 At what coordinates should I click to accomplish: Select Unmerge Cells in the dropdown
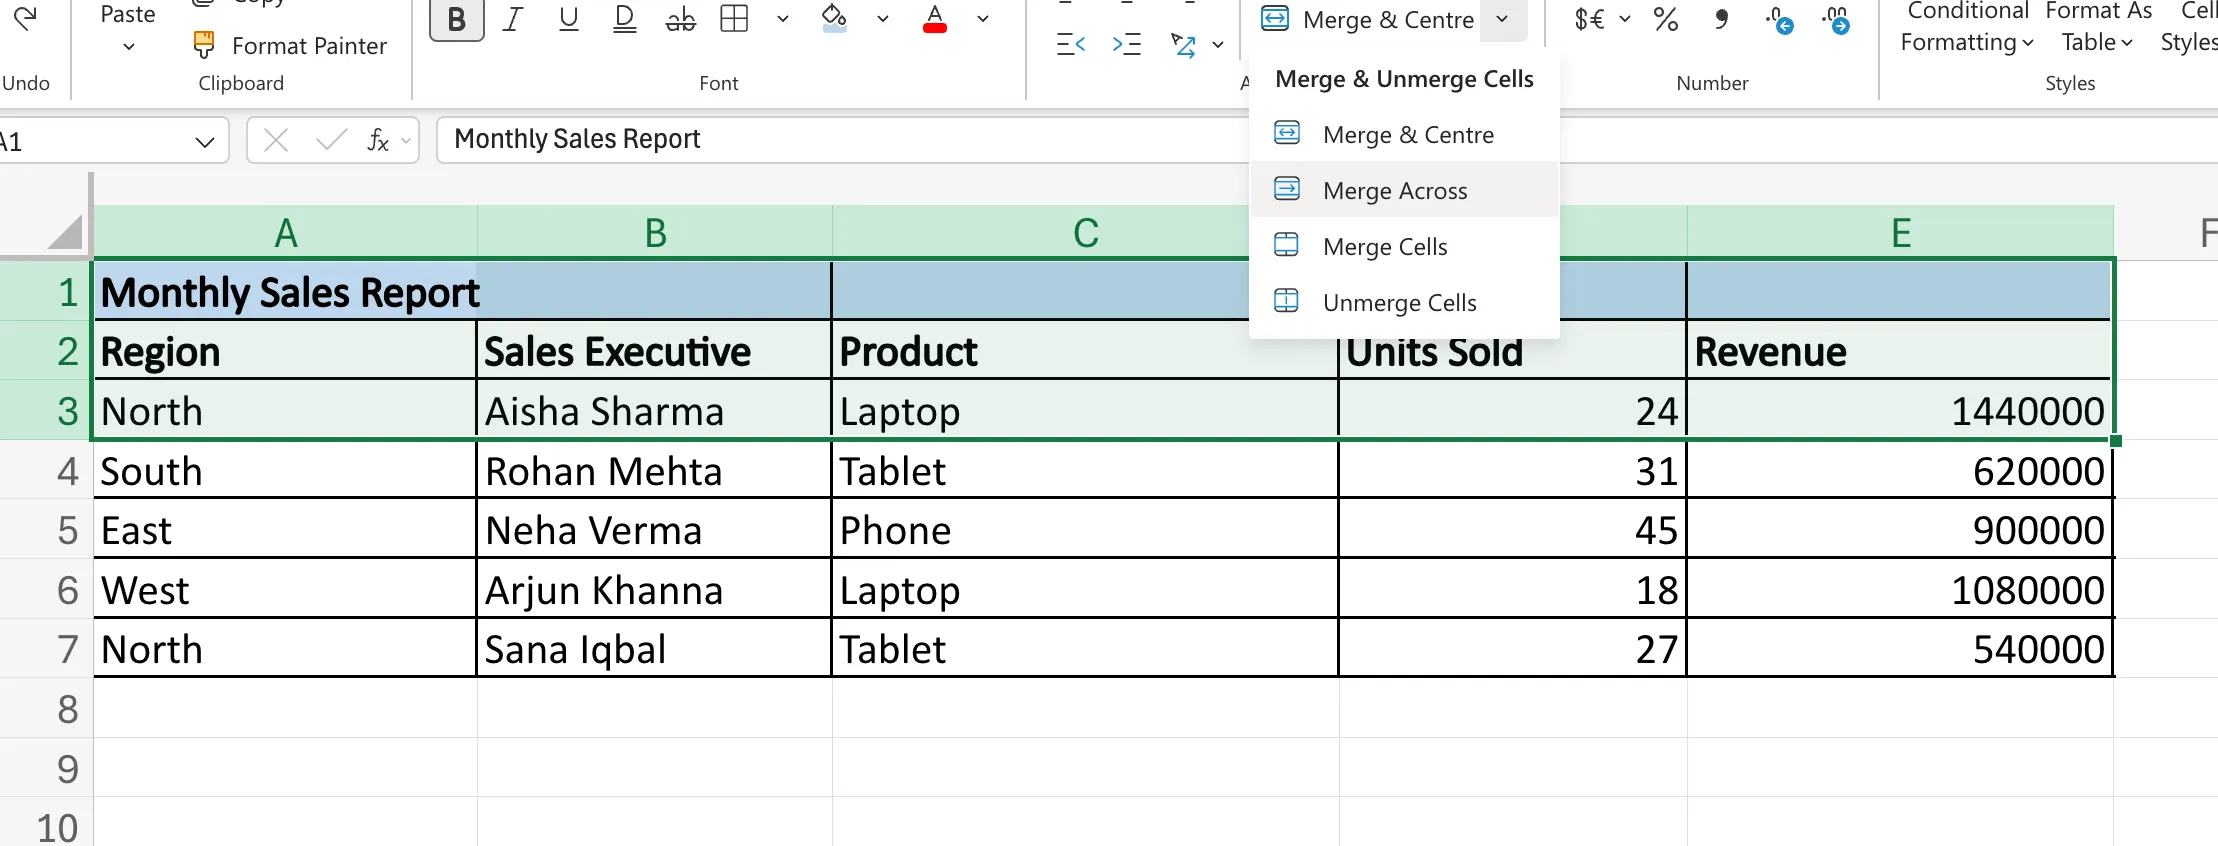point(1398,302)
